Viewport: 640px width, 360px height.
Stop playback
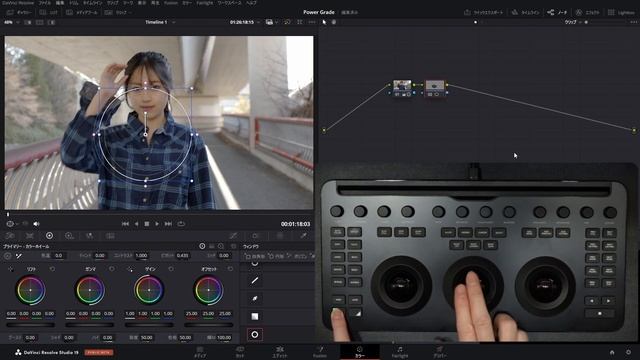pyautogui.click(x=147, y=224)
